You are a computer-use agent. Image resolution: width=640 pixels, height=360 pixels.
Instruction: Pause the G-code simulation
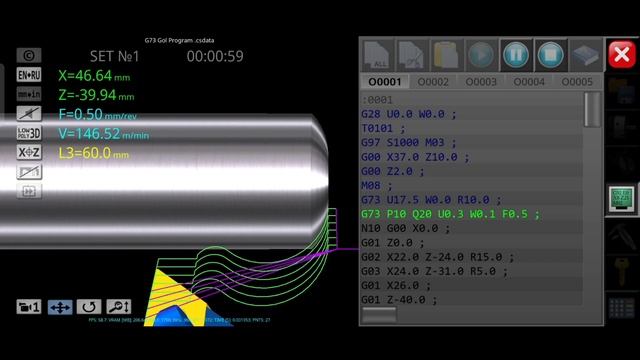516,55
